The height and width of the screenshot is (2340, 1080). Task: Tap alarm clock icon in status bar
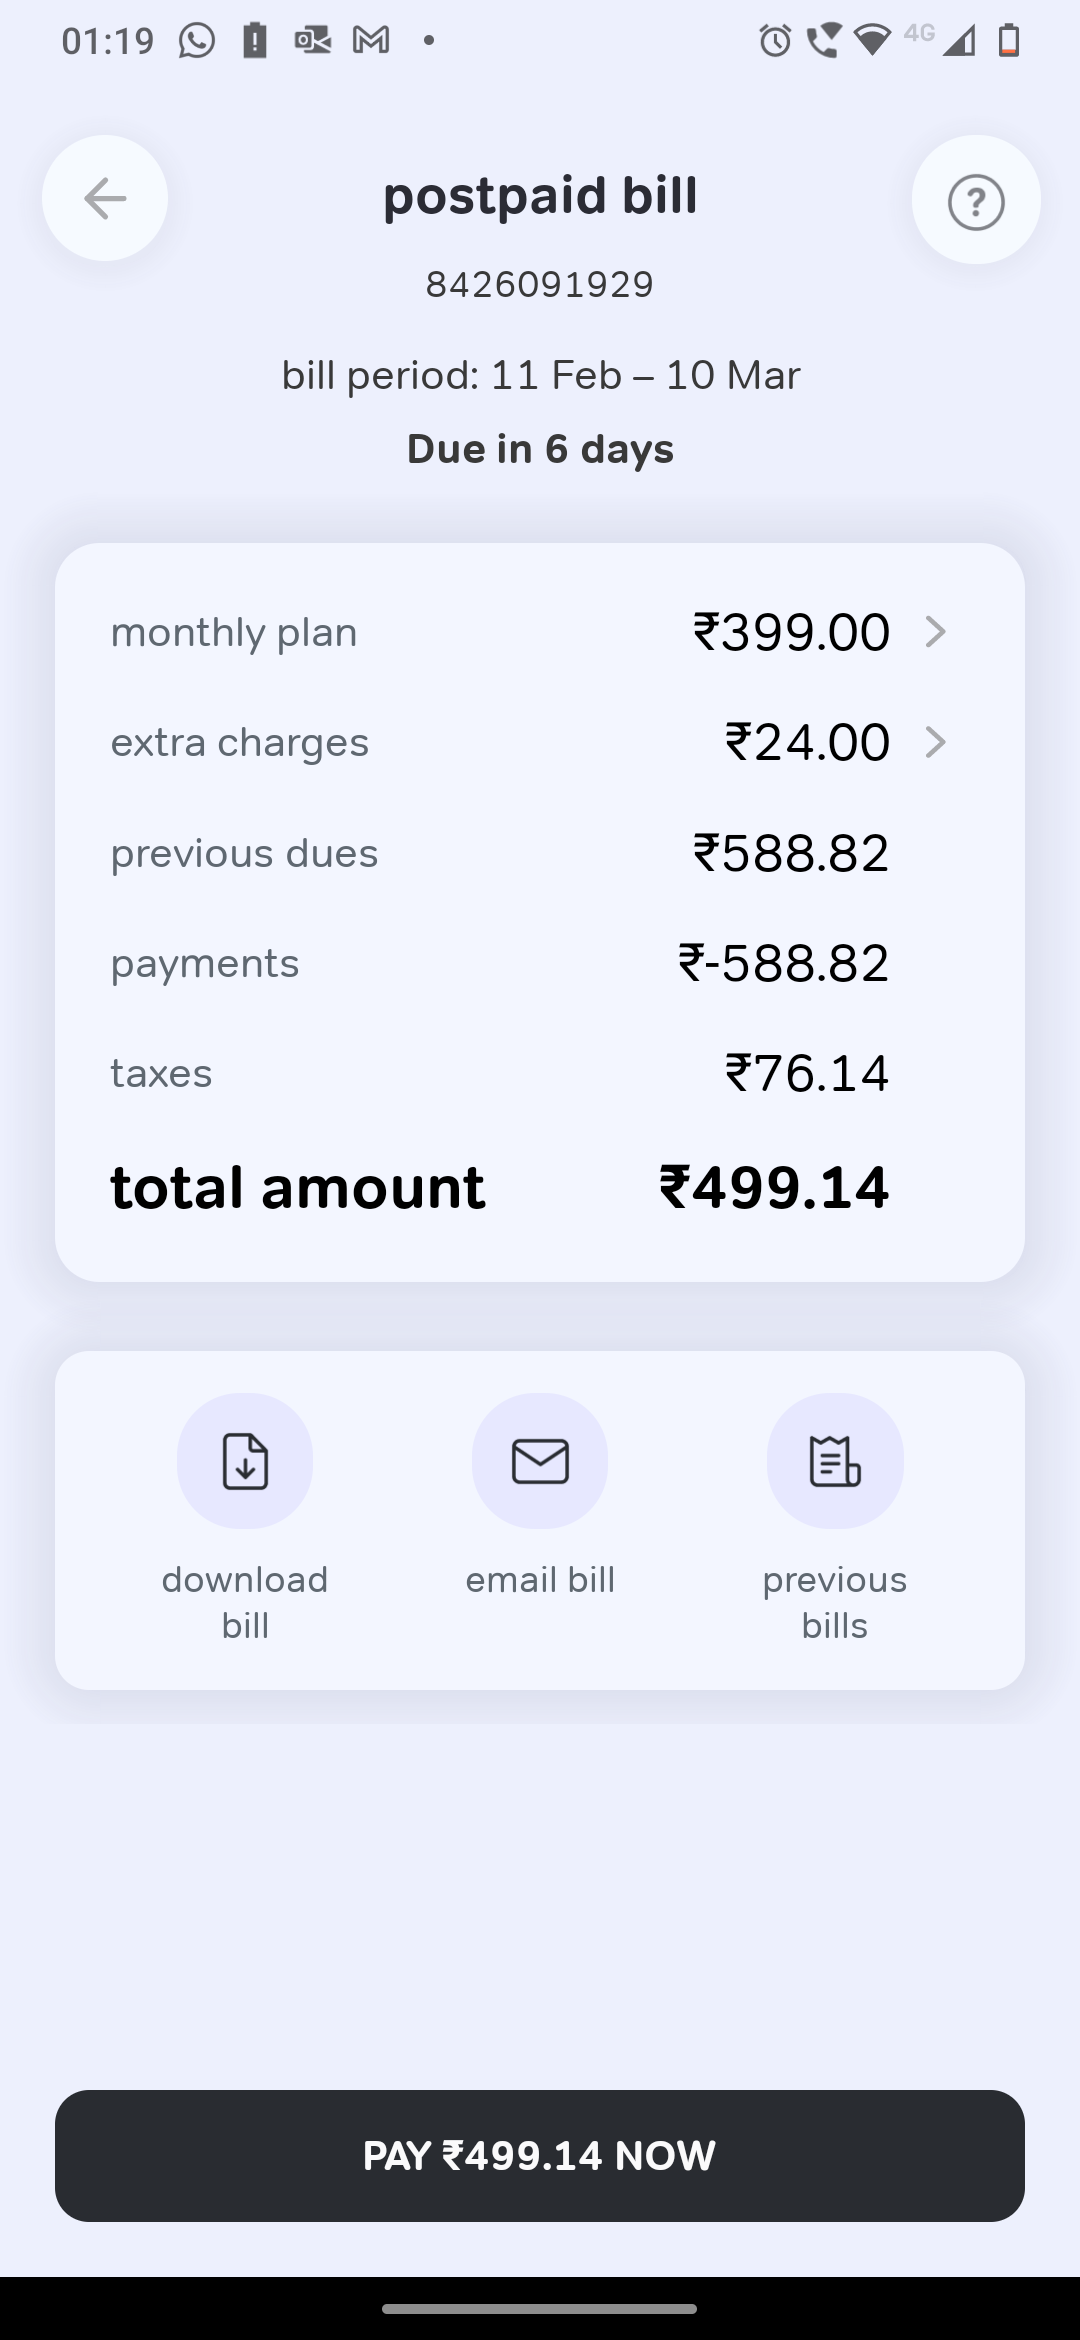775,41
